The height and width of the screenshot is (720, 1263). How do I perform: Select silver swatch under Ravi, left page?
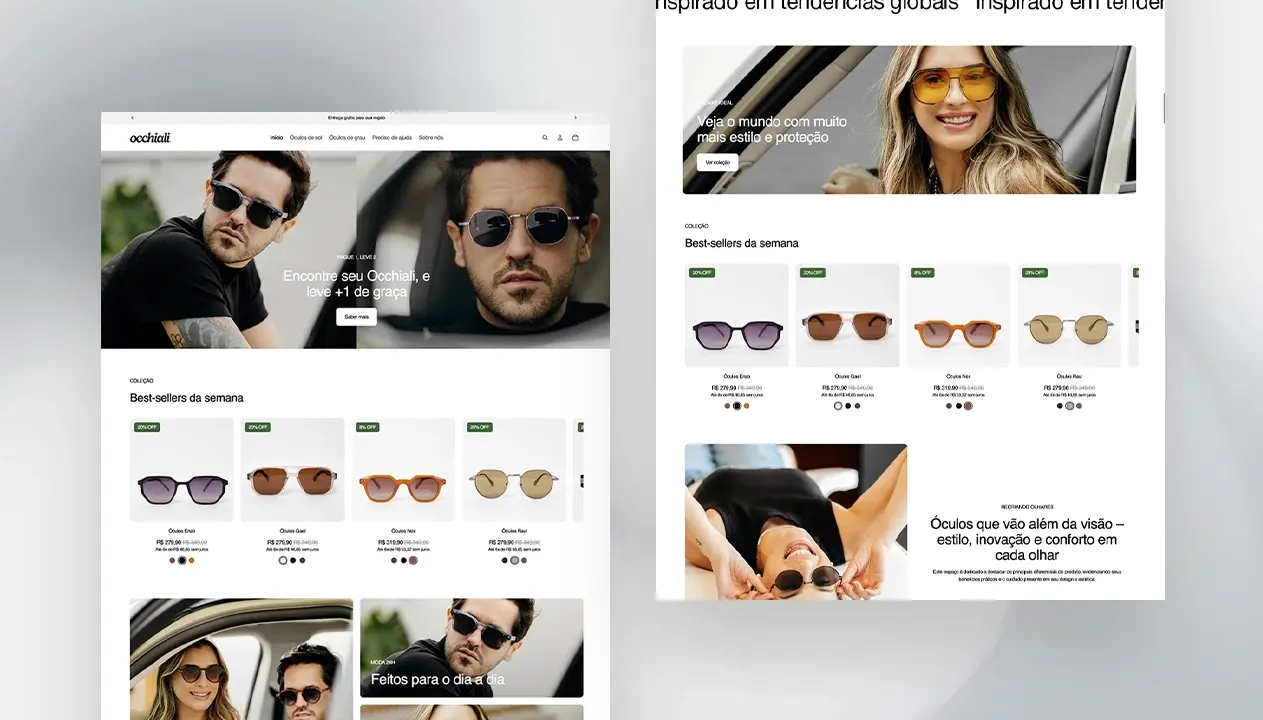[515, 561]
